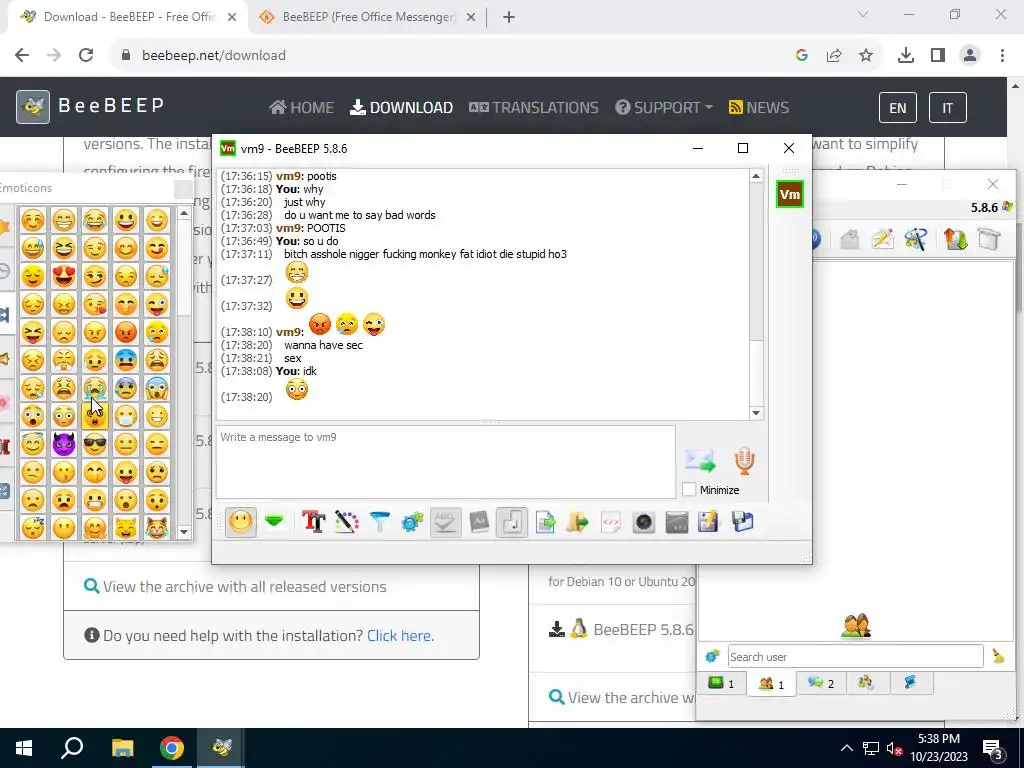Open the NEWS page

759,108
